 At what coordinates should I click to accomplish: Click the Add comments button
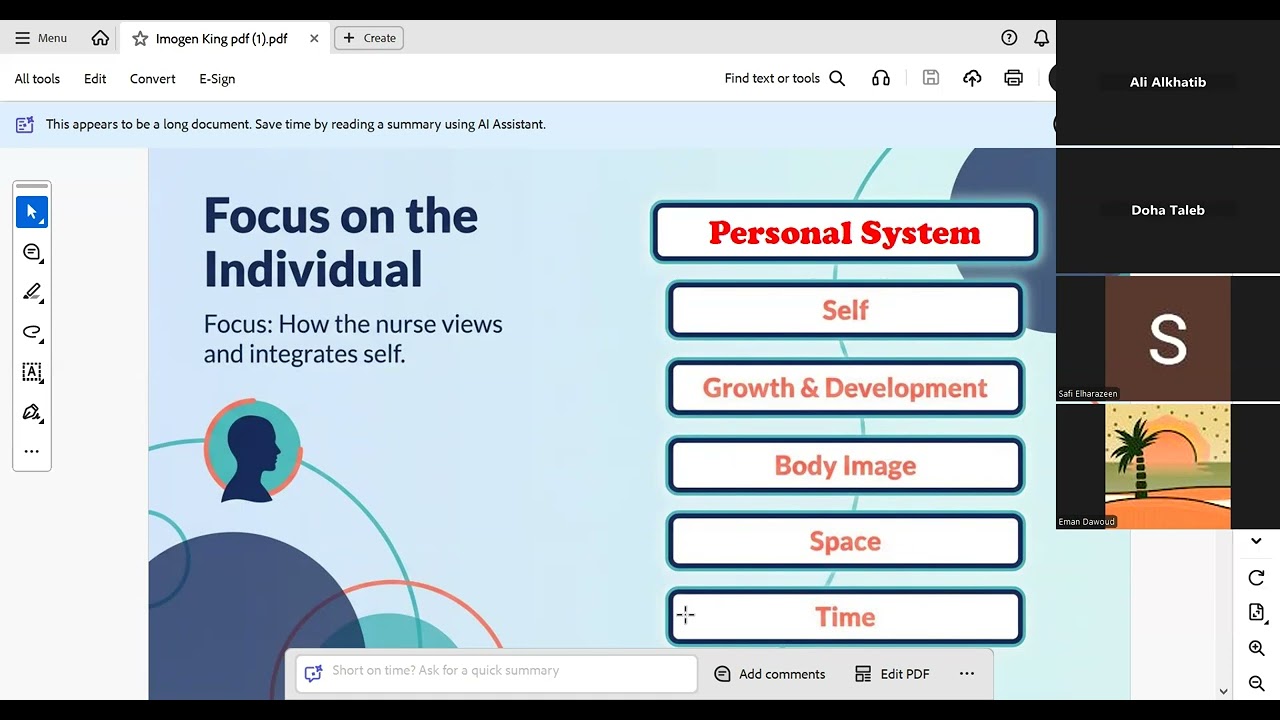tap(770, 674)
